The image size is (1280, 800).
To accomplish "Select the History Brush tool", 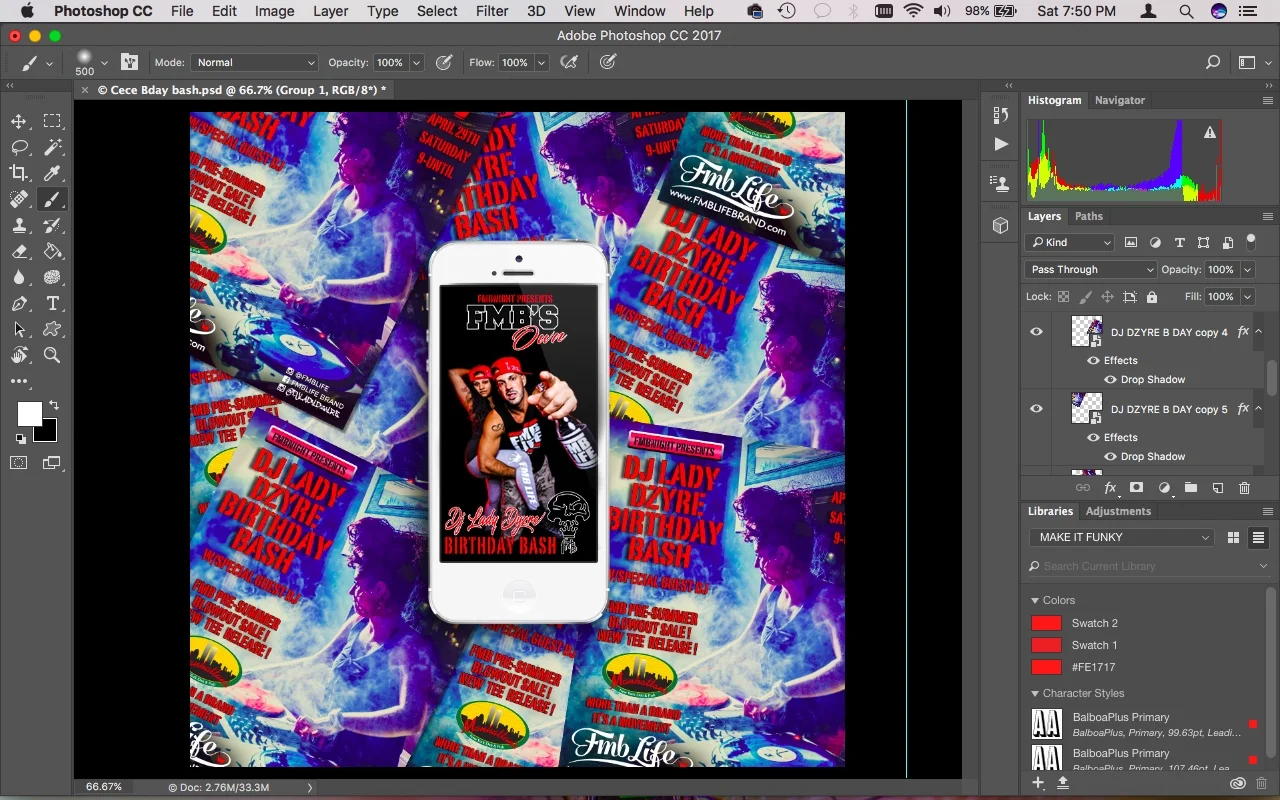I will 52,225.
